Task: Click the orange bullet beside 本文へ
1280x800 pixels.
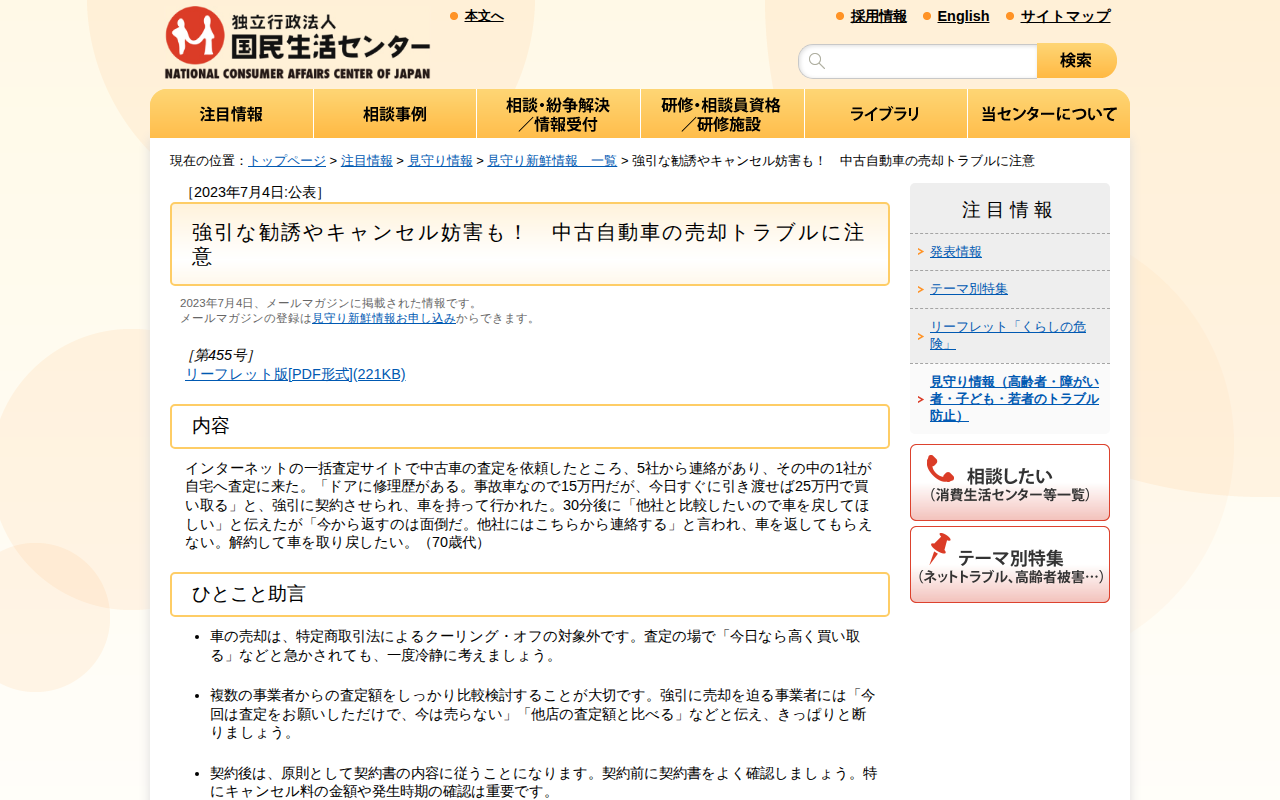Action: coord(454,16)
